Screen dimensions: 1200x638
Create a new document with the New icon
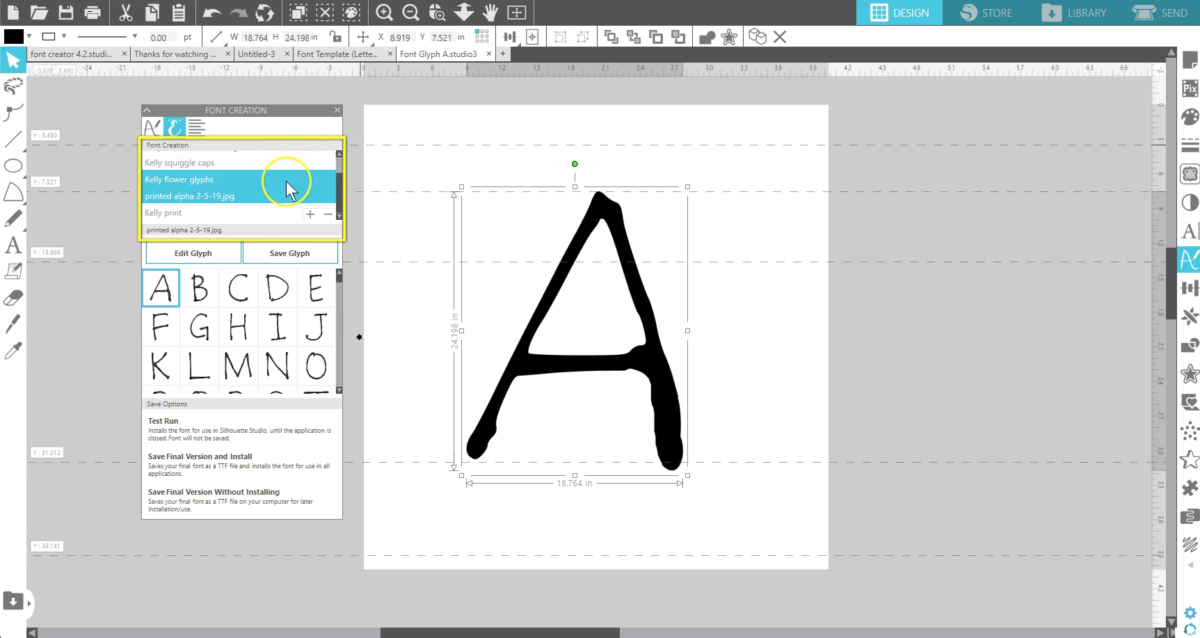coord(12,13)
